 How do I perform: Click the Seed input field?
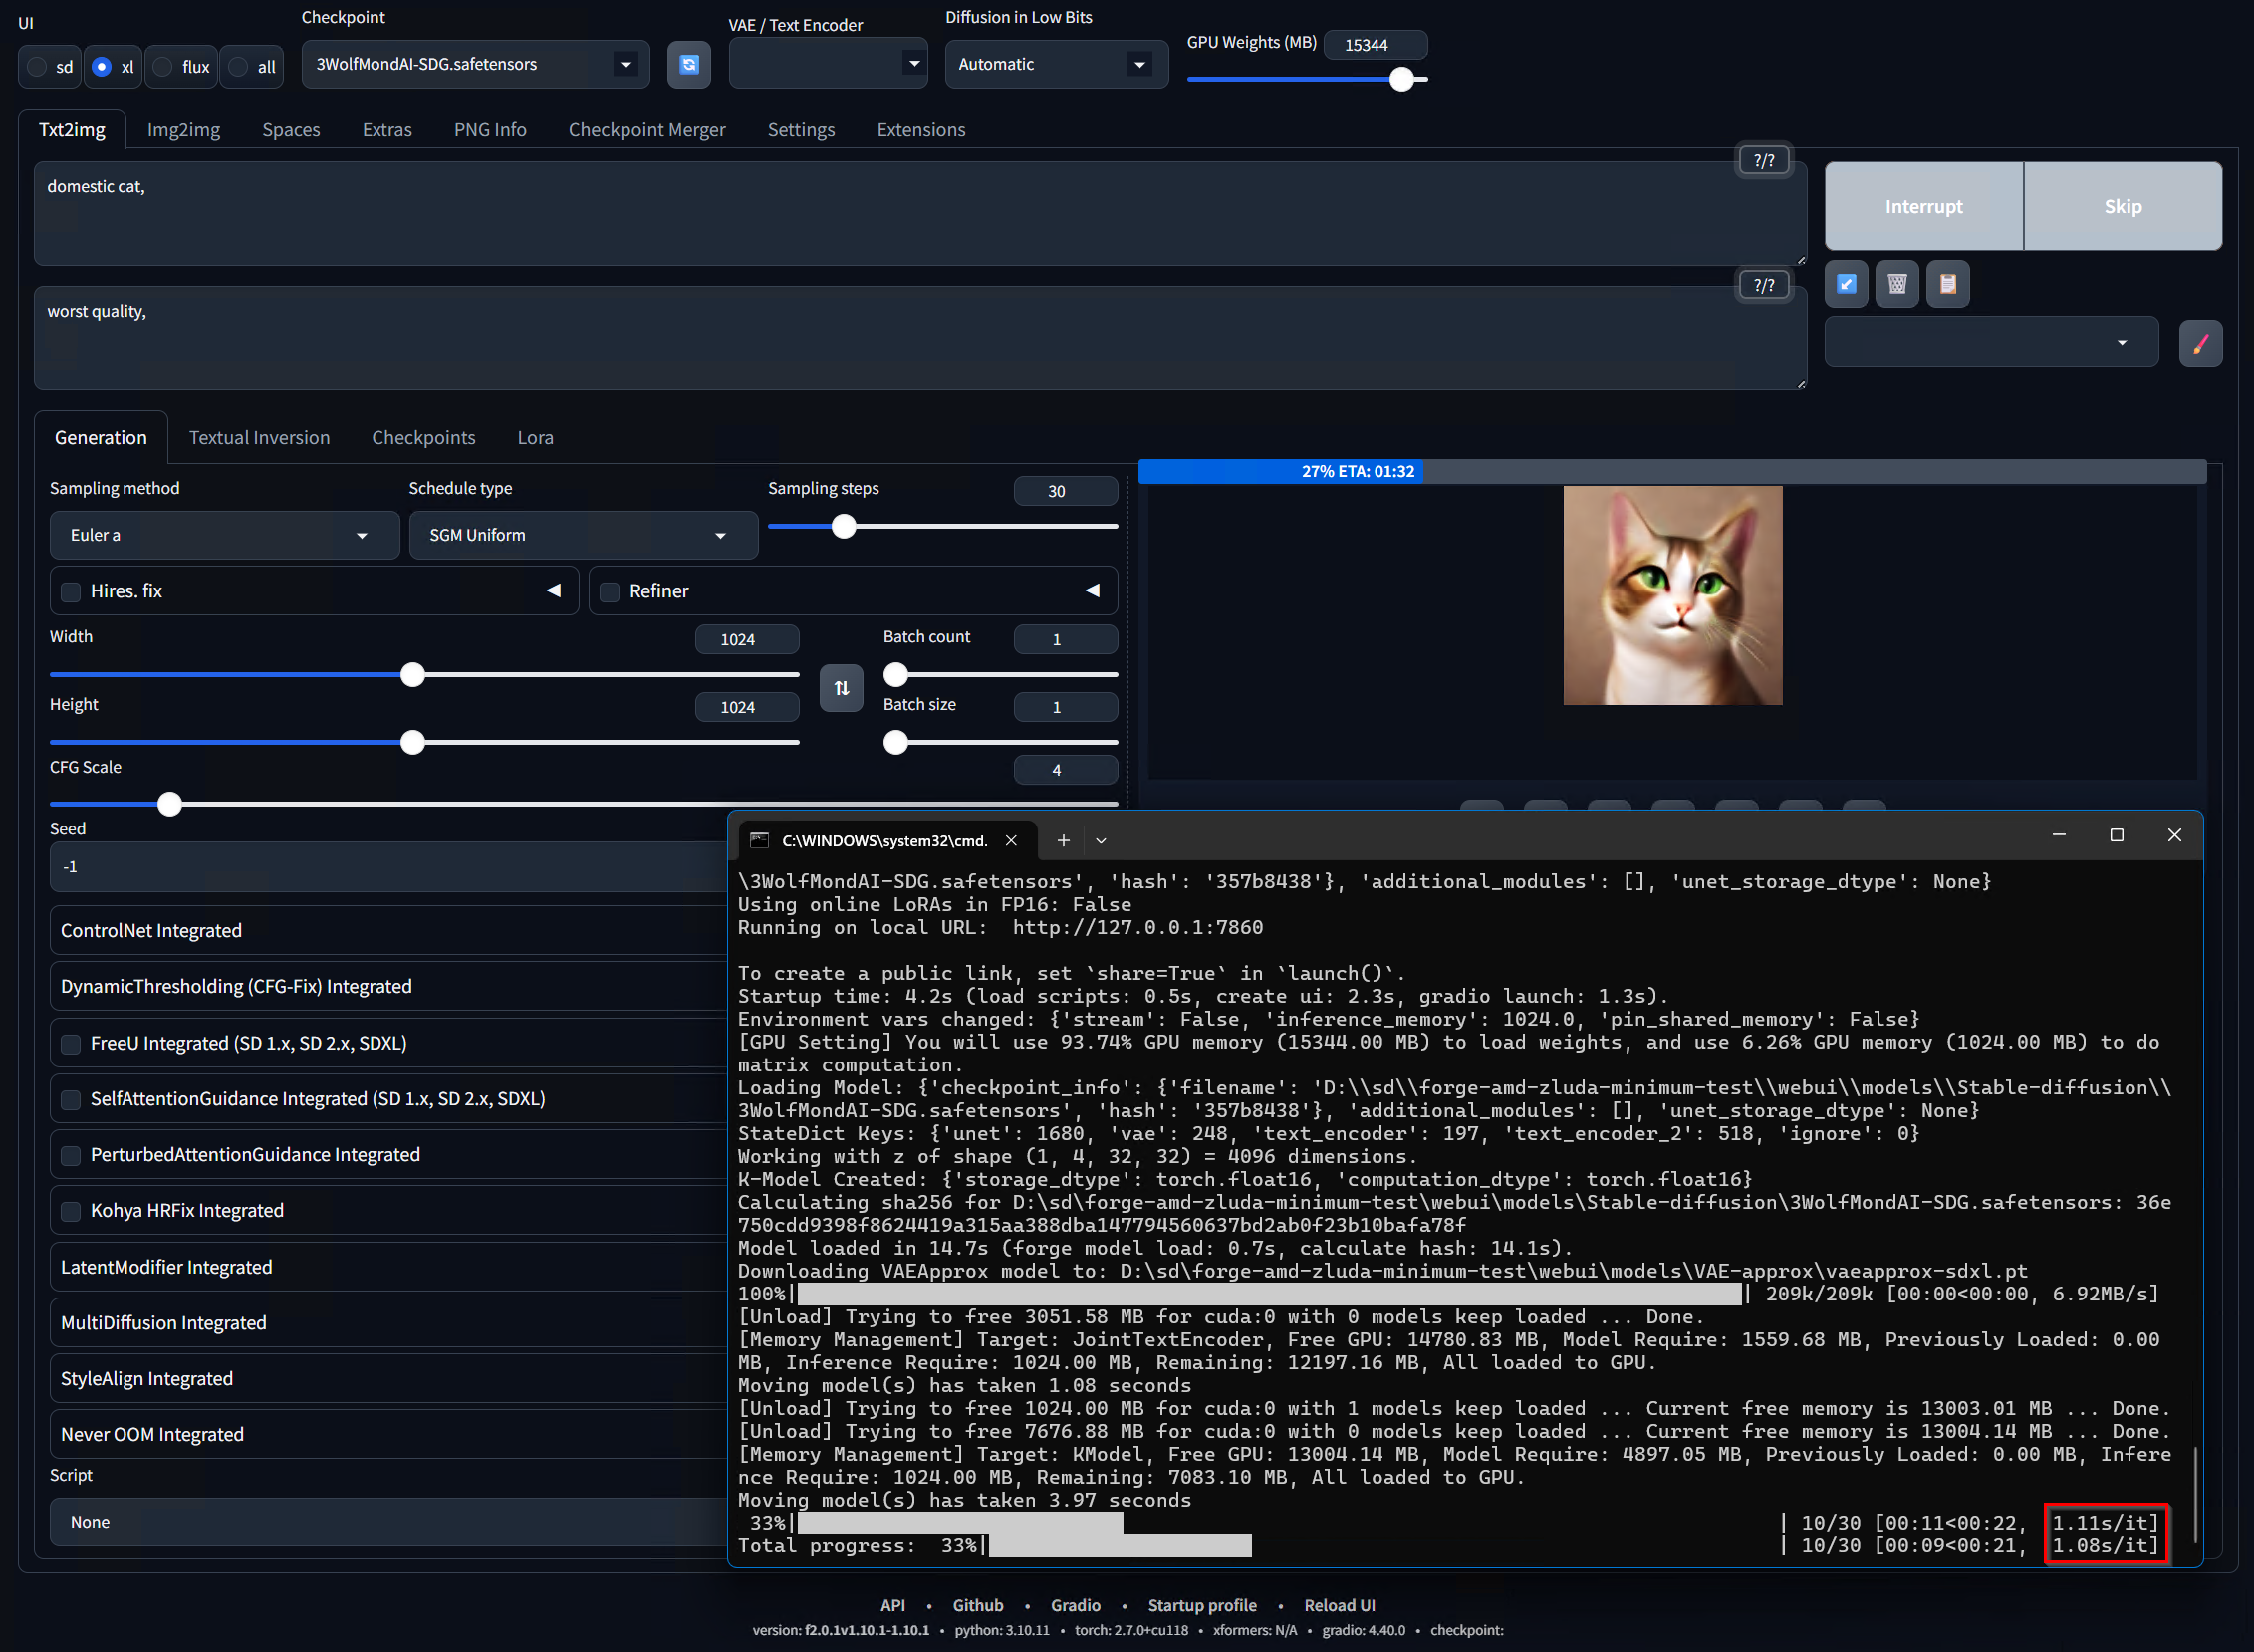[390, 867]
